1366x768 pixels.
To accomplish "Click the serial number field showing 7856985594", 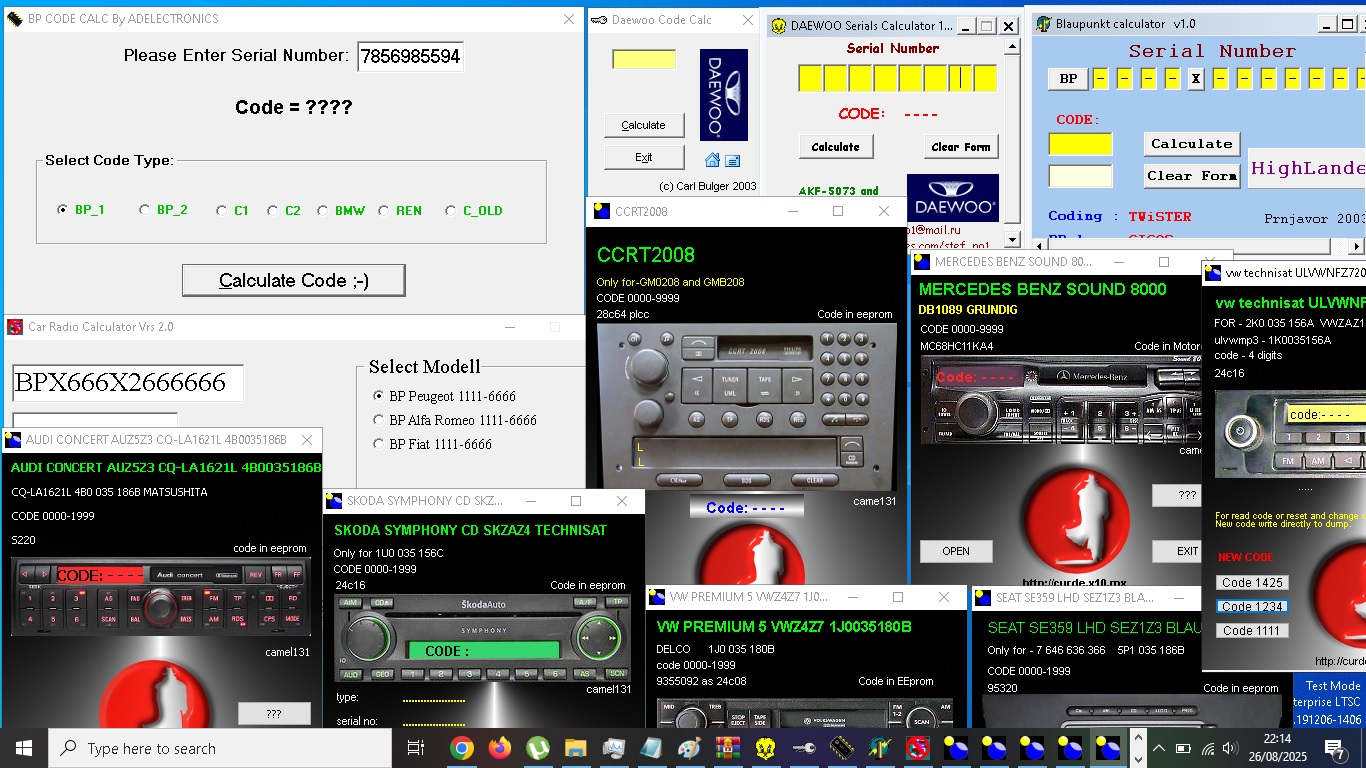I will pyautogui.click(x=410, y=56).
